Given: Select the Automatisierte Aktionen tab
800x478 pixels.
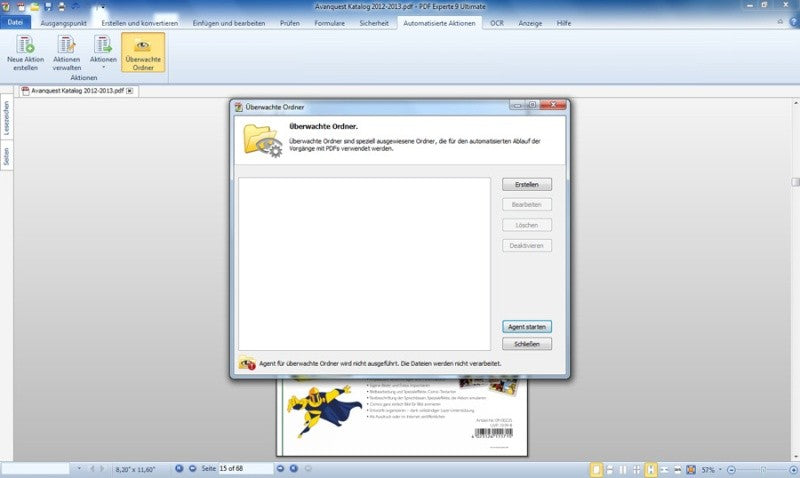Looking at the screenshot, I should point(439,23).
